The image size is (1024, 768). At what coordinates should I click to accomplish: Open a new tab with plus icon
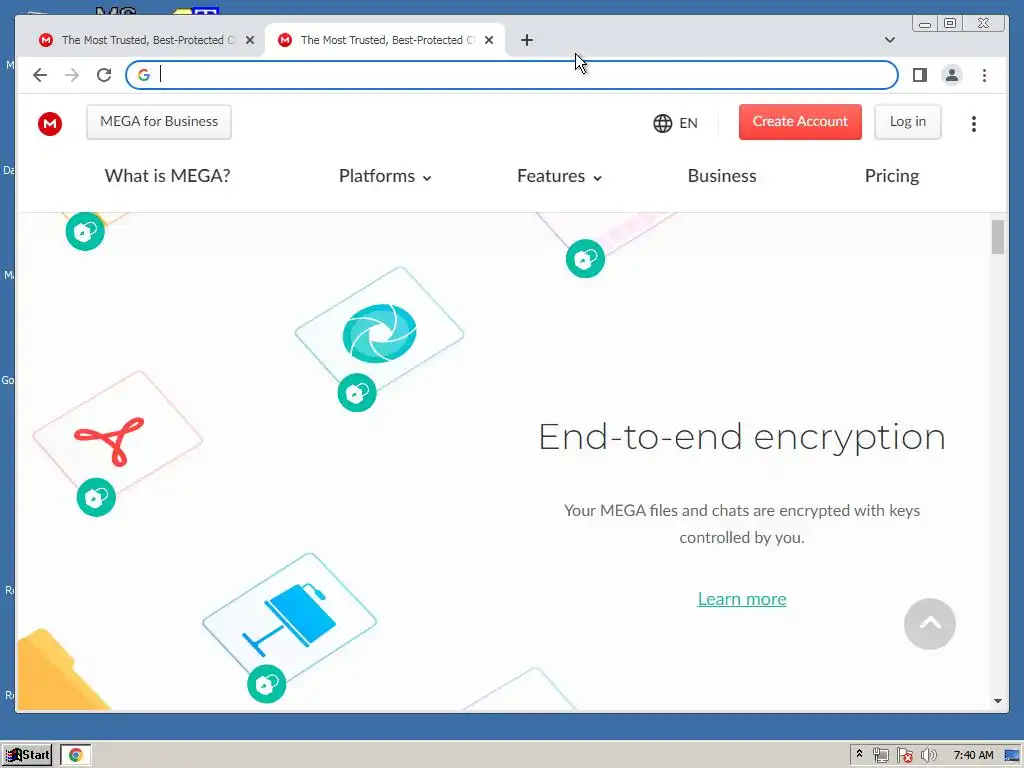(527, 40)
